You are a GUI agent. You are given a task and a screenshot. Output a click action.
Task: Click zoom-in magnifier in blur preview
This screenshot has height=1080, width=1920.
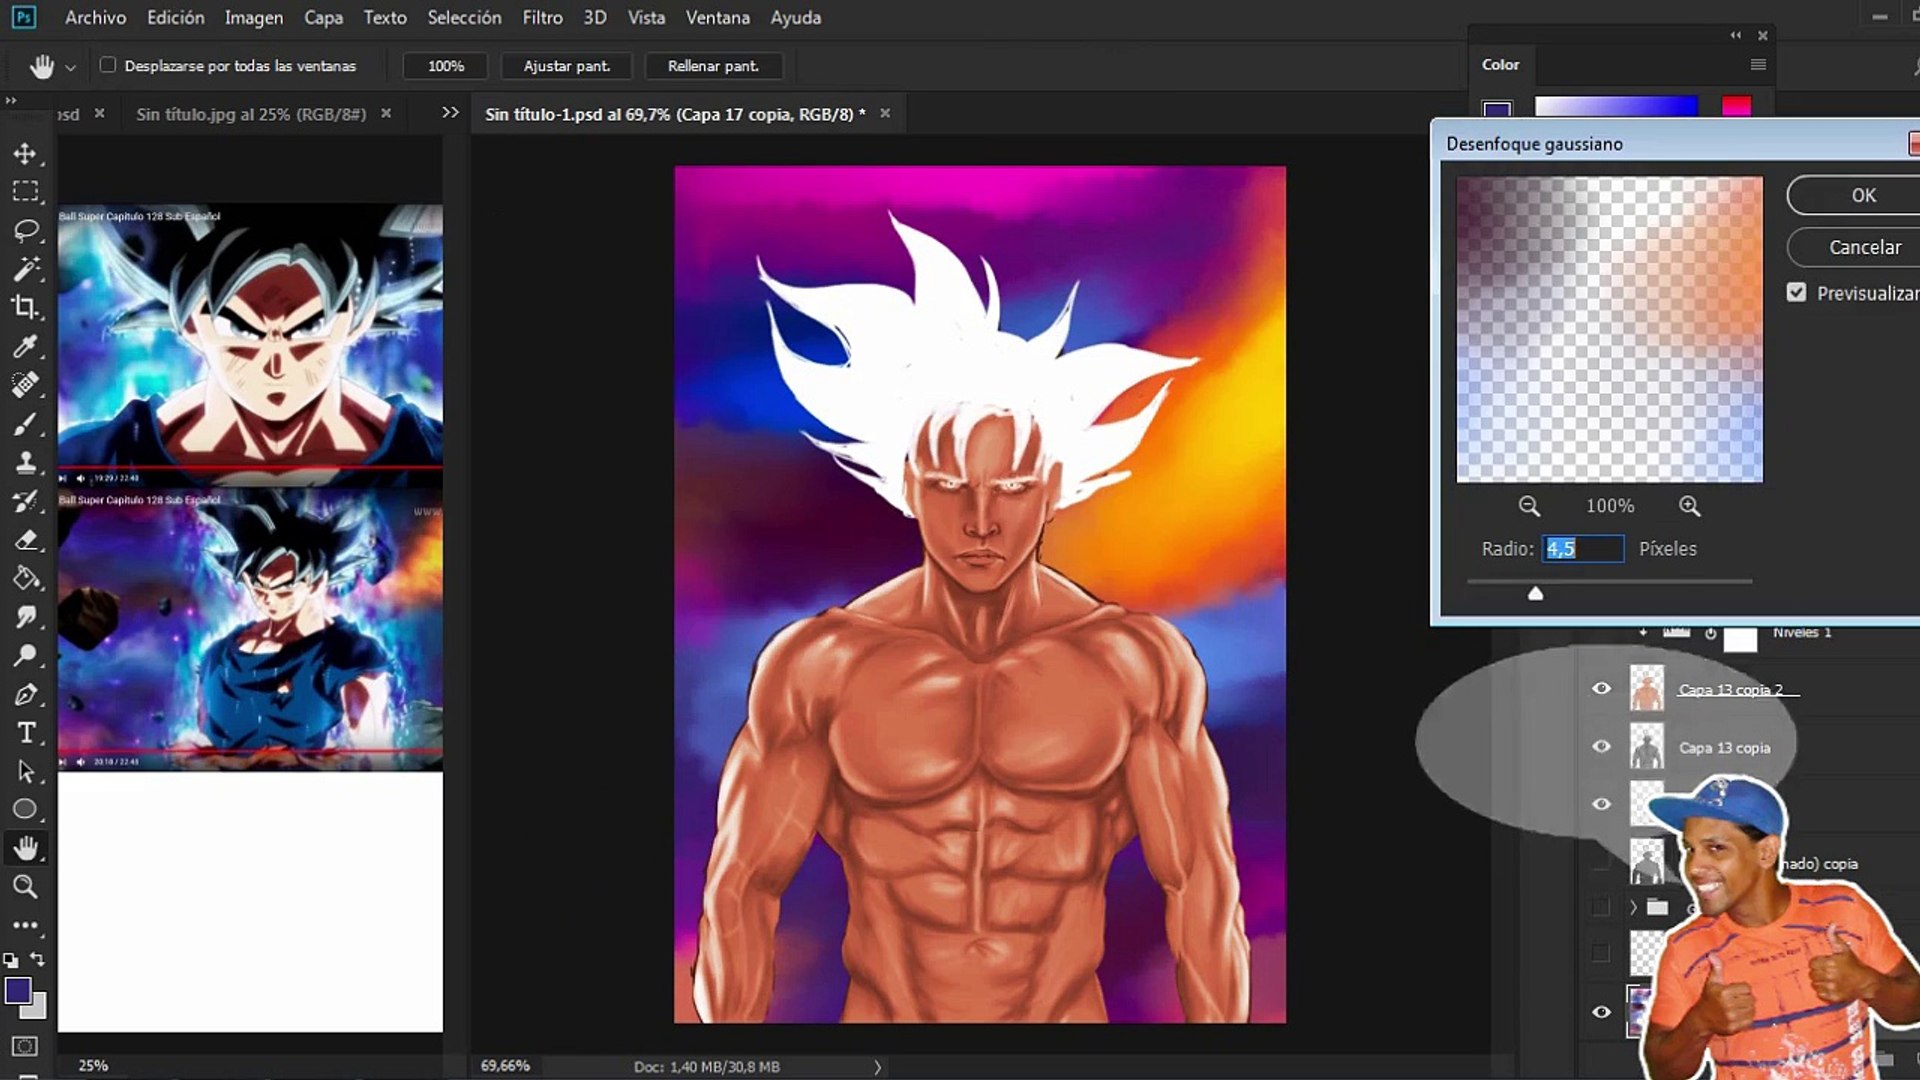(1689, 506)
